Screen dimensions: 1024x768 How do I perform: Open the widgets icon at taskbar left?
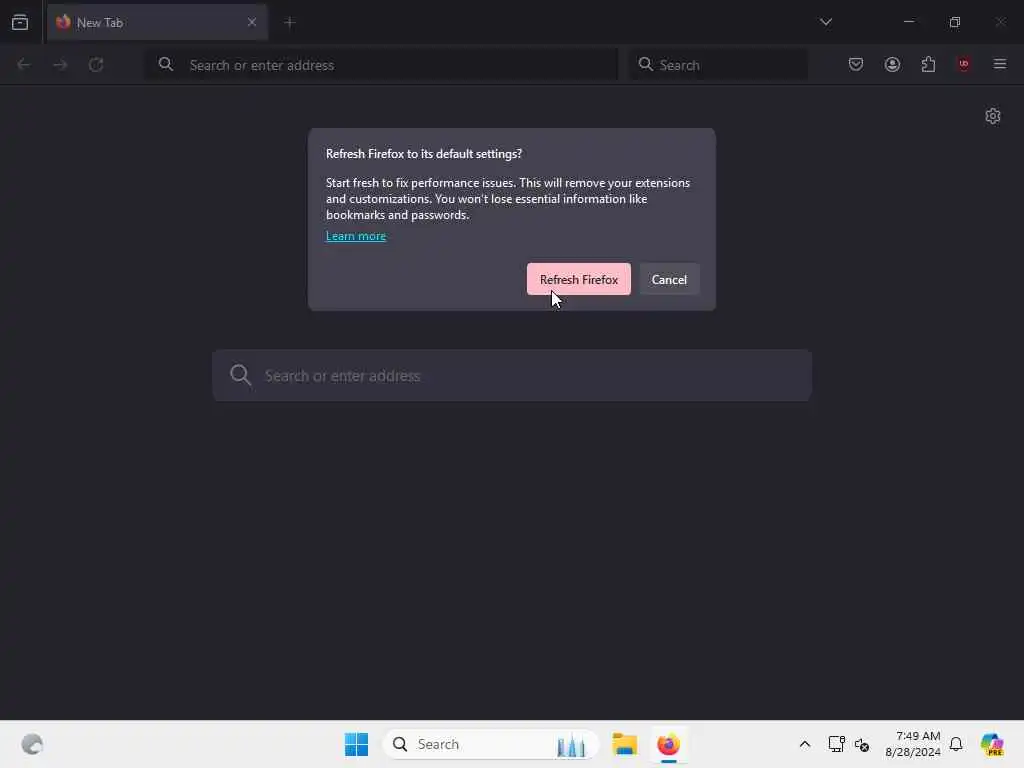32,744
